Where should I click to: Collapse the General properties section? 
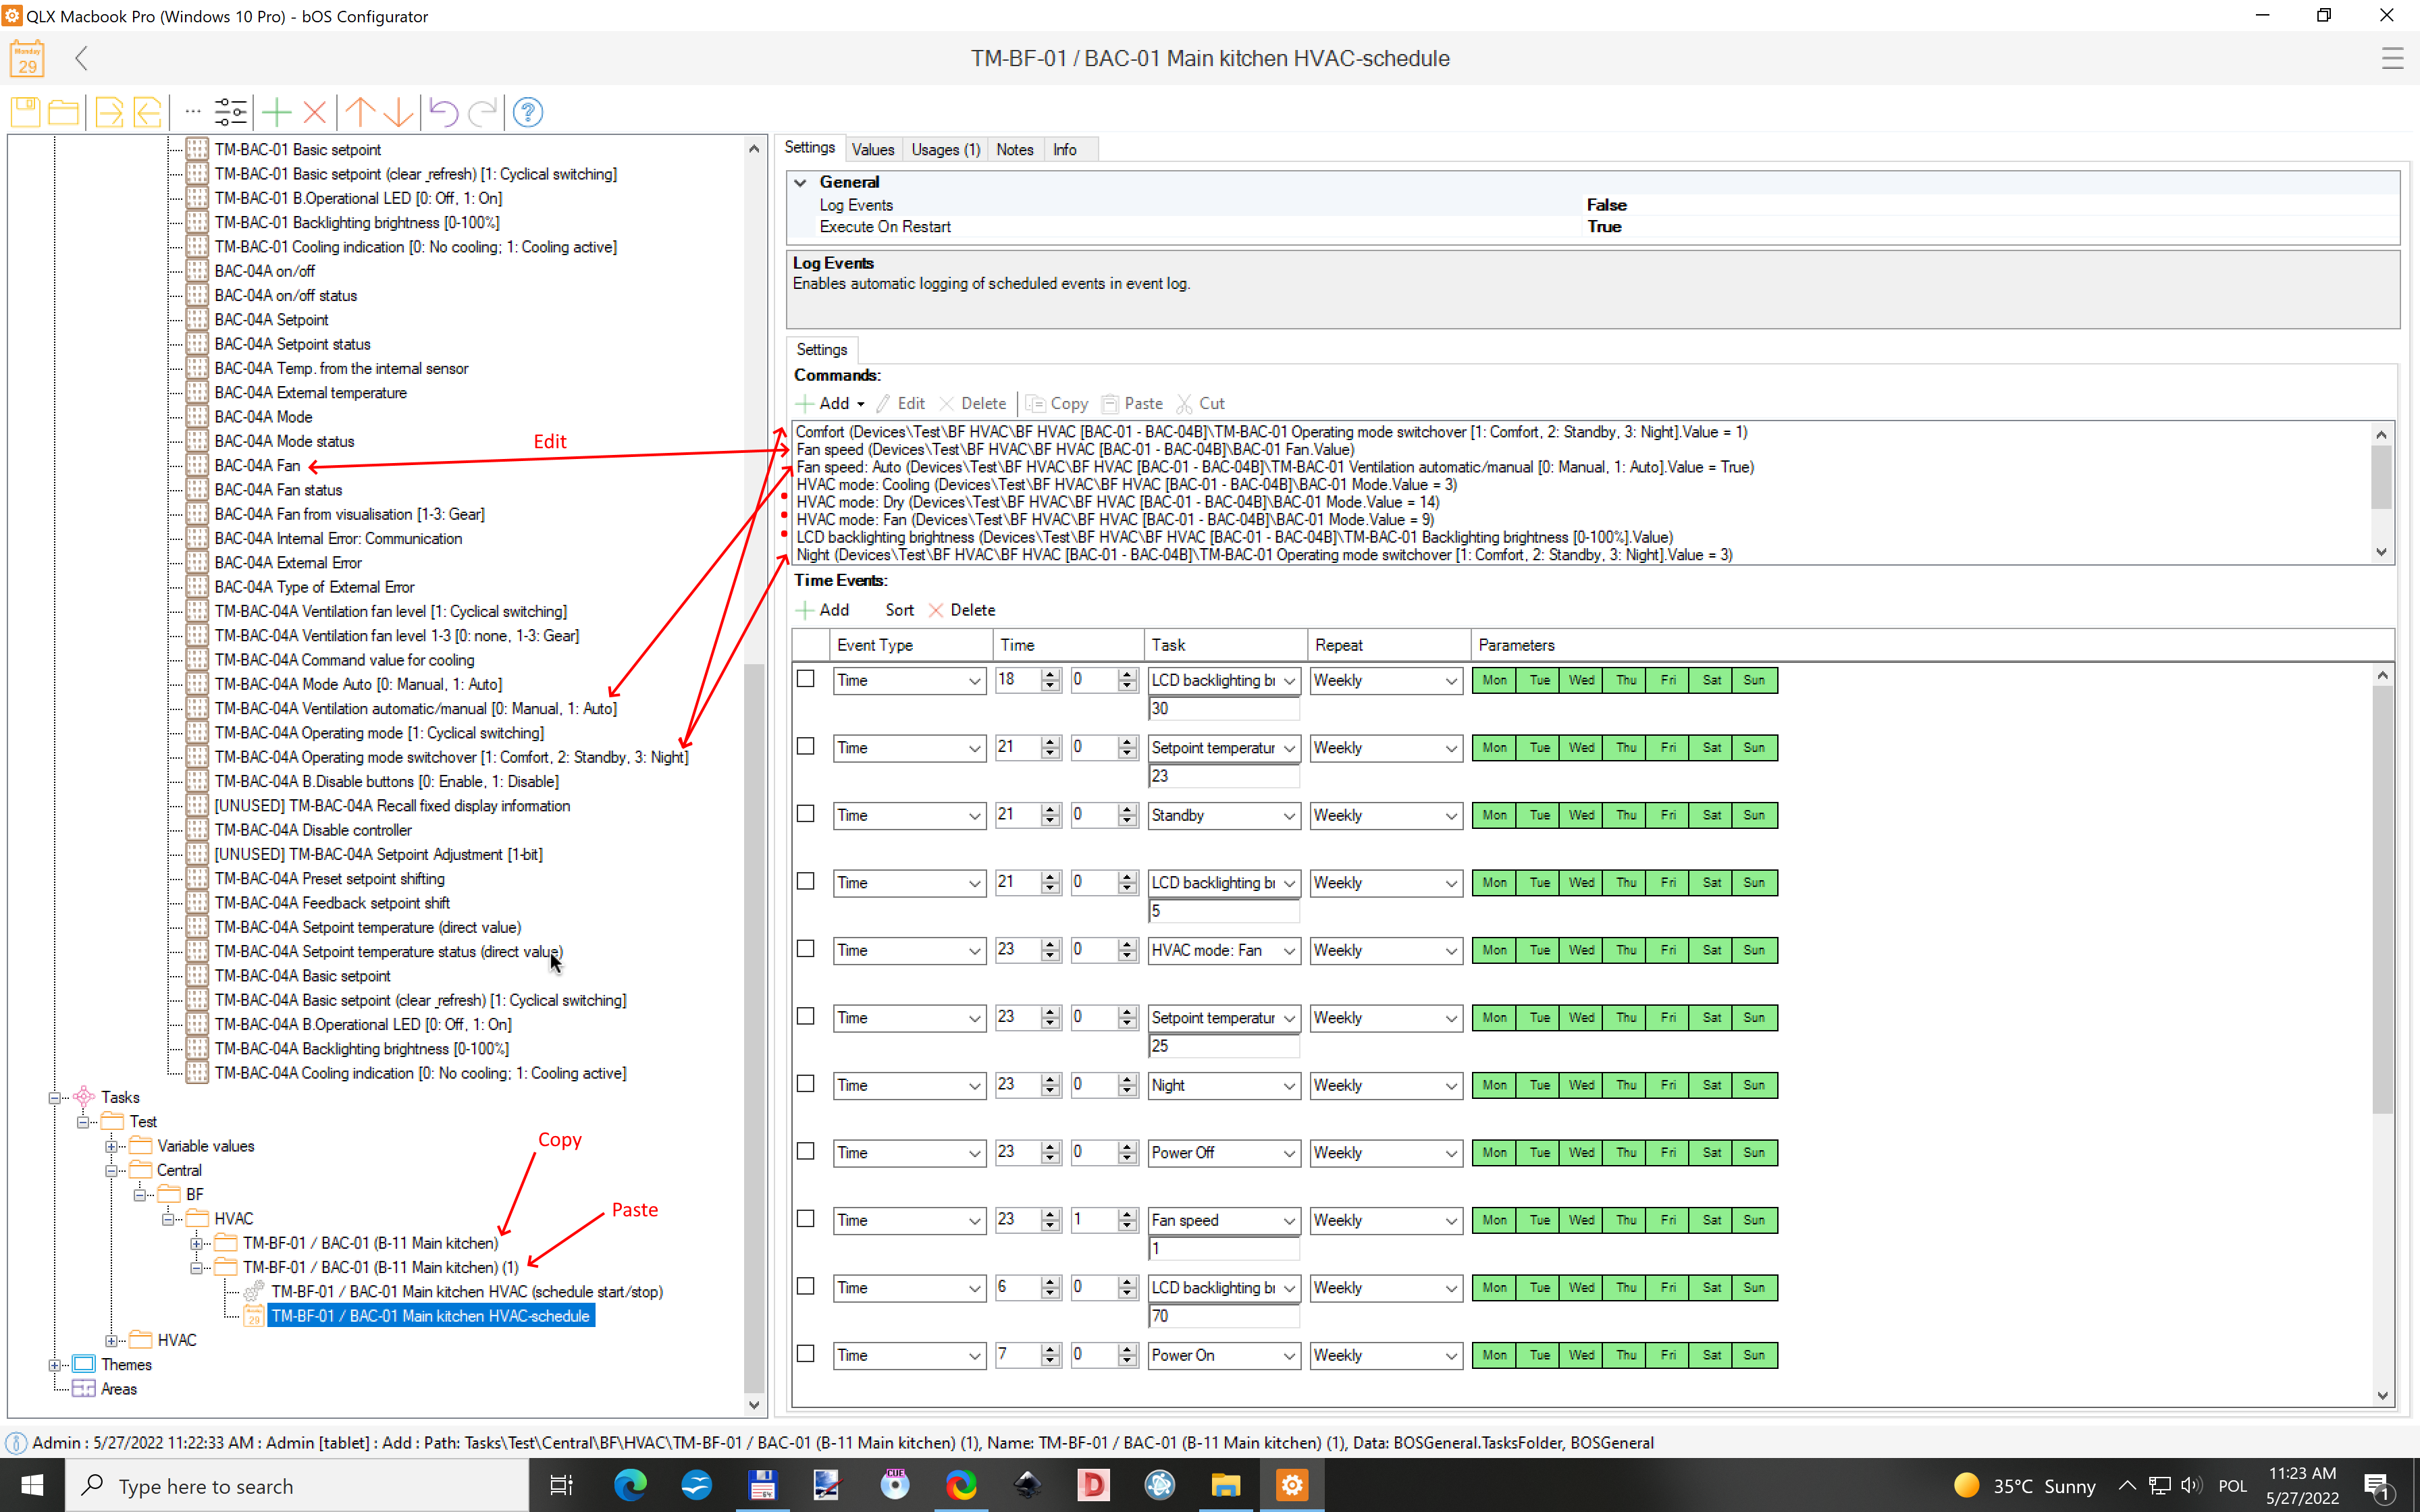point(800,182)
